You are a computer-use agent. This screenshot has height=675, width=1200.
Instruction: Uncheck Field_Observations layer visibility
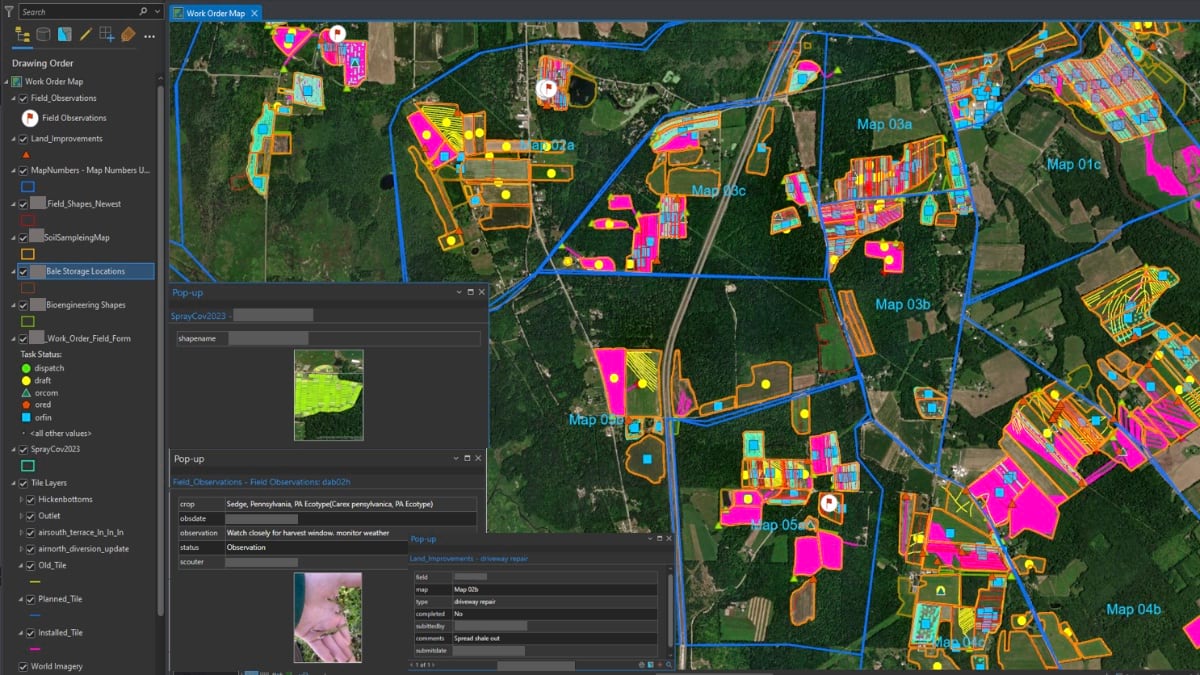coord(24,98)
